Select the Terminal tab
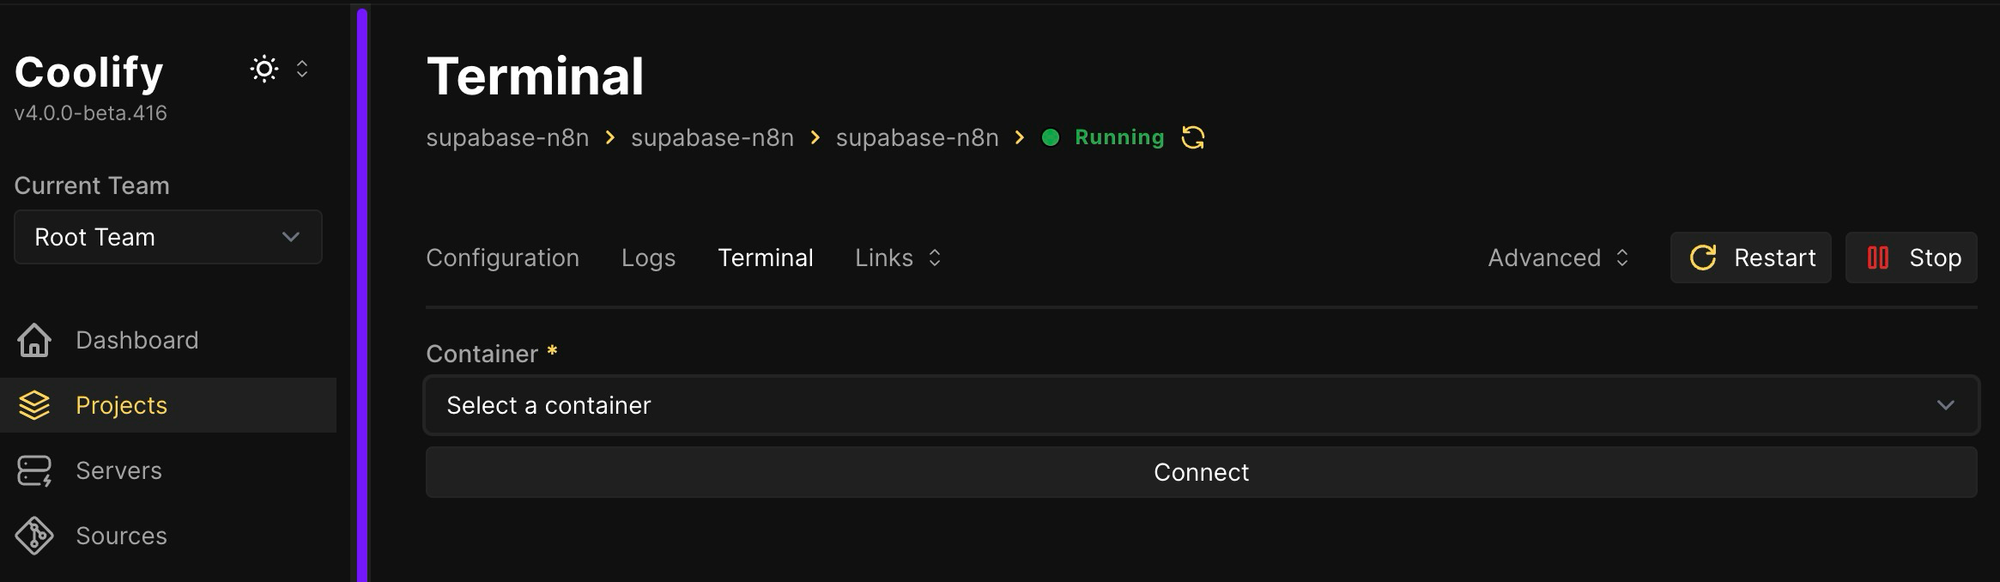 click(x=765, y=258)
